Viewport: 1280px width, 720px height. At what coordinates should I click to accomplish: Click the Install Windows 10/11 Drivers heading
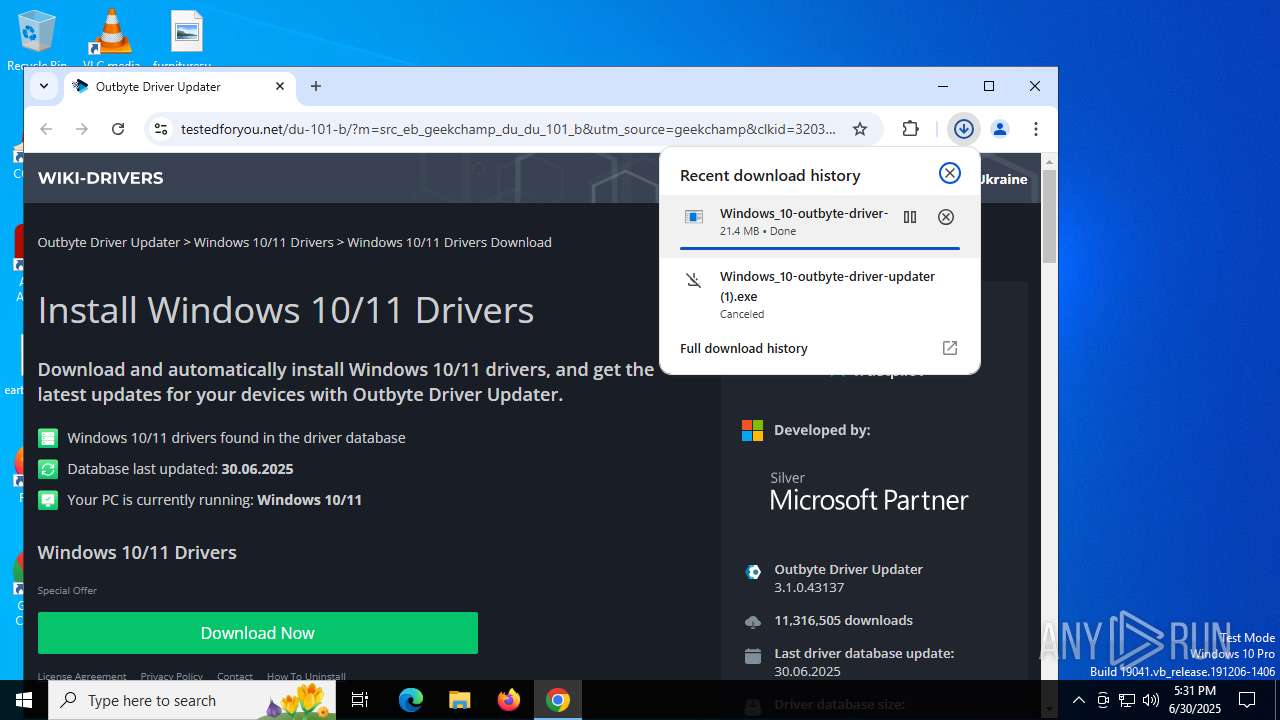pos(286,310)
